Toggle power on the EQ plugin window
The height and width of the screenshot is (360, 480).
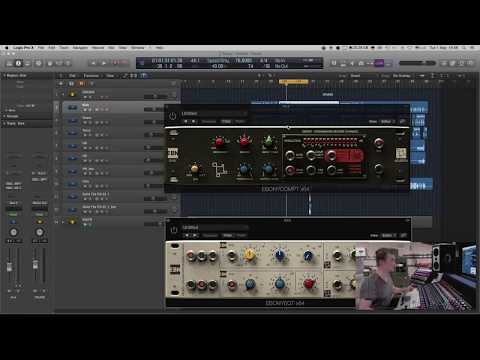point(174,230)
